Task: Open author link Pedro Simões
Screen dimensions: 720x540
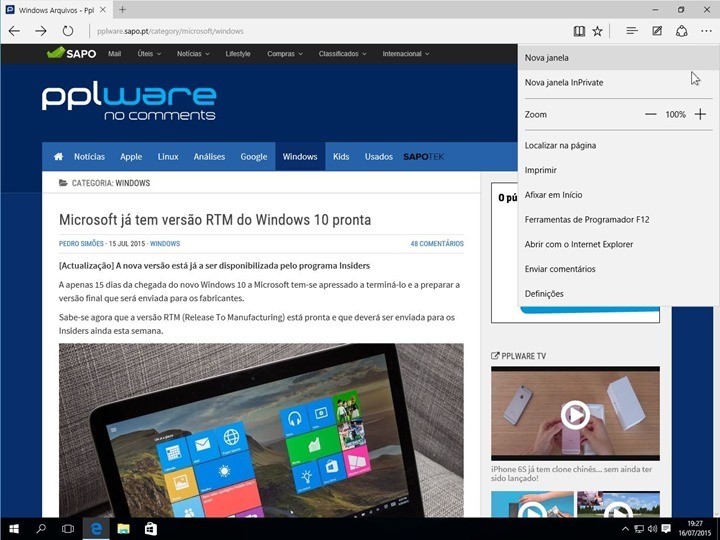Action: pyautogui.click(x=81, y=244)
